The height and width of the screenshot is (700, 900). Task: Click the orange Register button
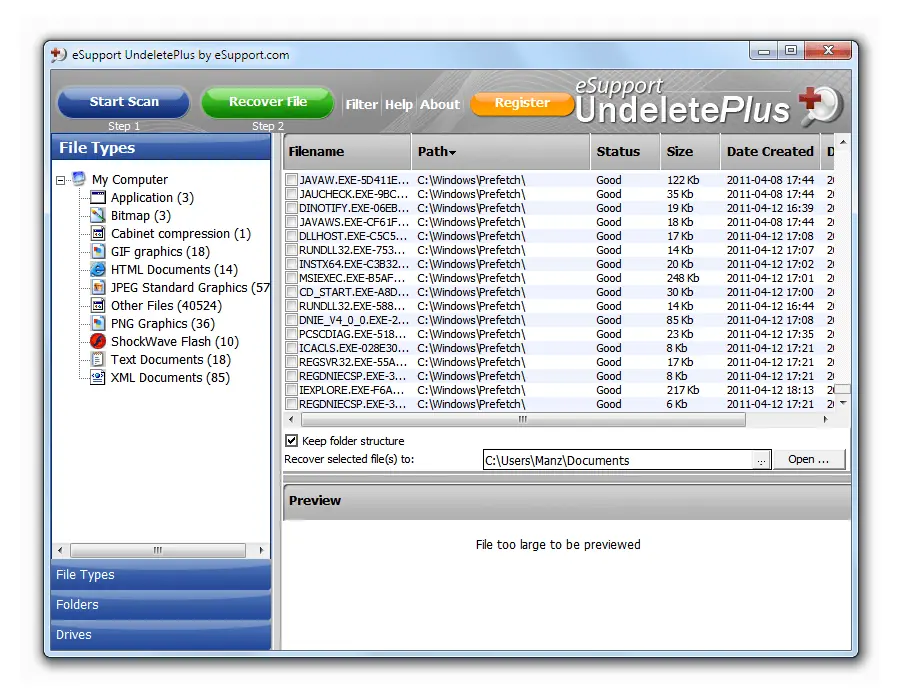(522, 103)
